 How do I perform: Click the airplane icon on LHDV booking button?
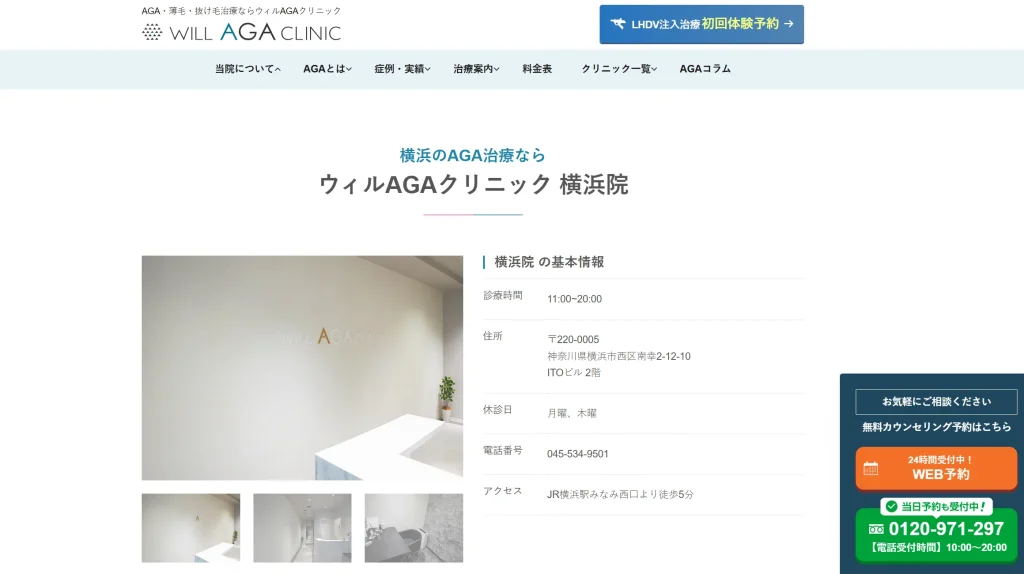617,24
